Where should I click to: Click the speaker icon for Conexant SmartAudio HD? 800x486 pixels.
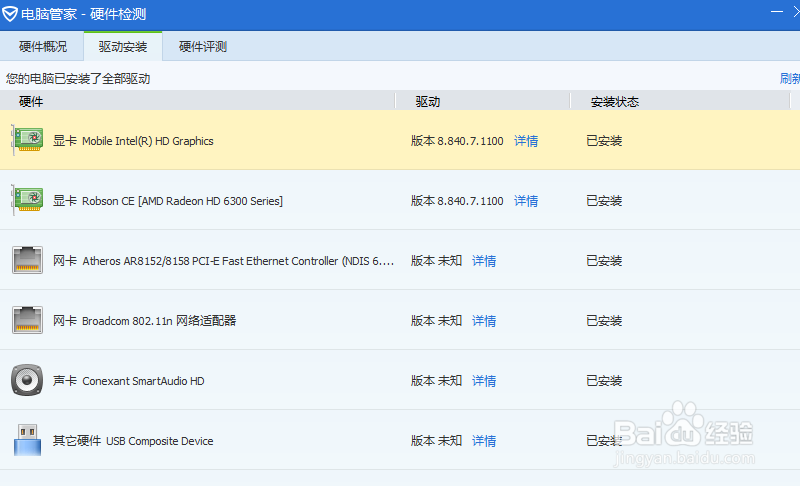(x=27, y=380)
